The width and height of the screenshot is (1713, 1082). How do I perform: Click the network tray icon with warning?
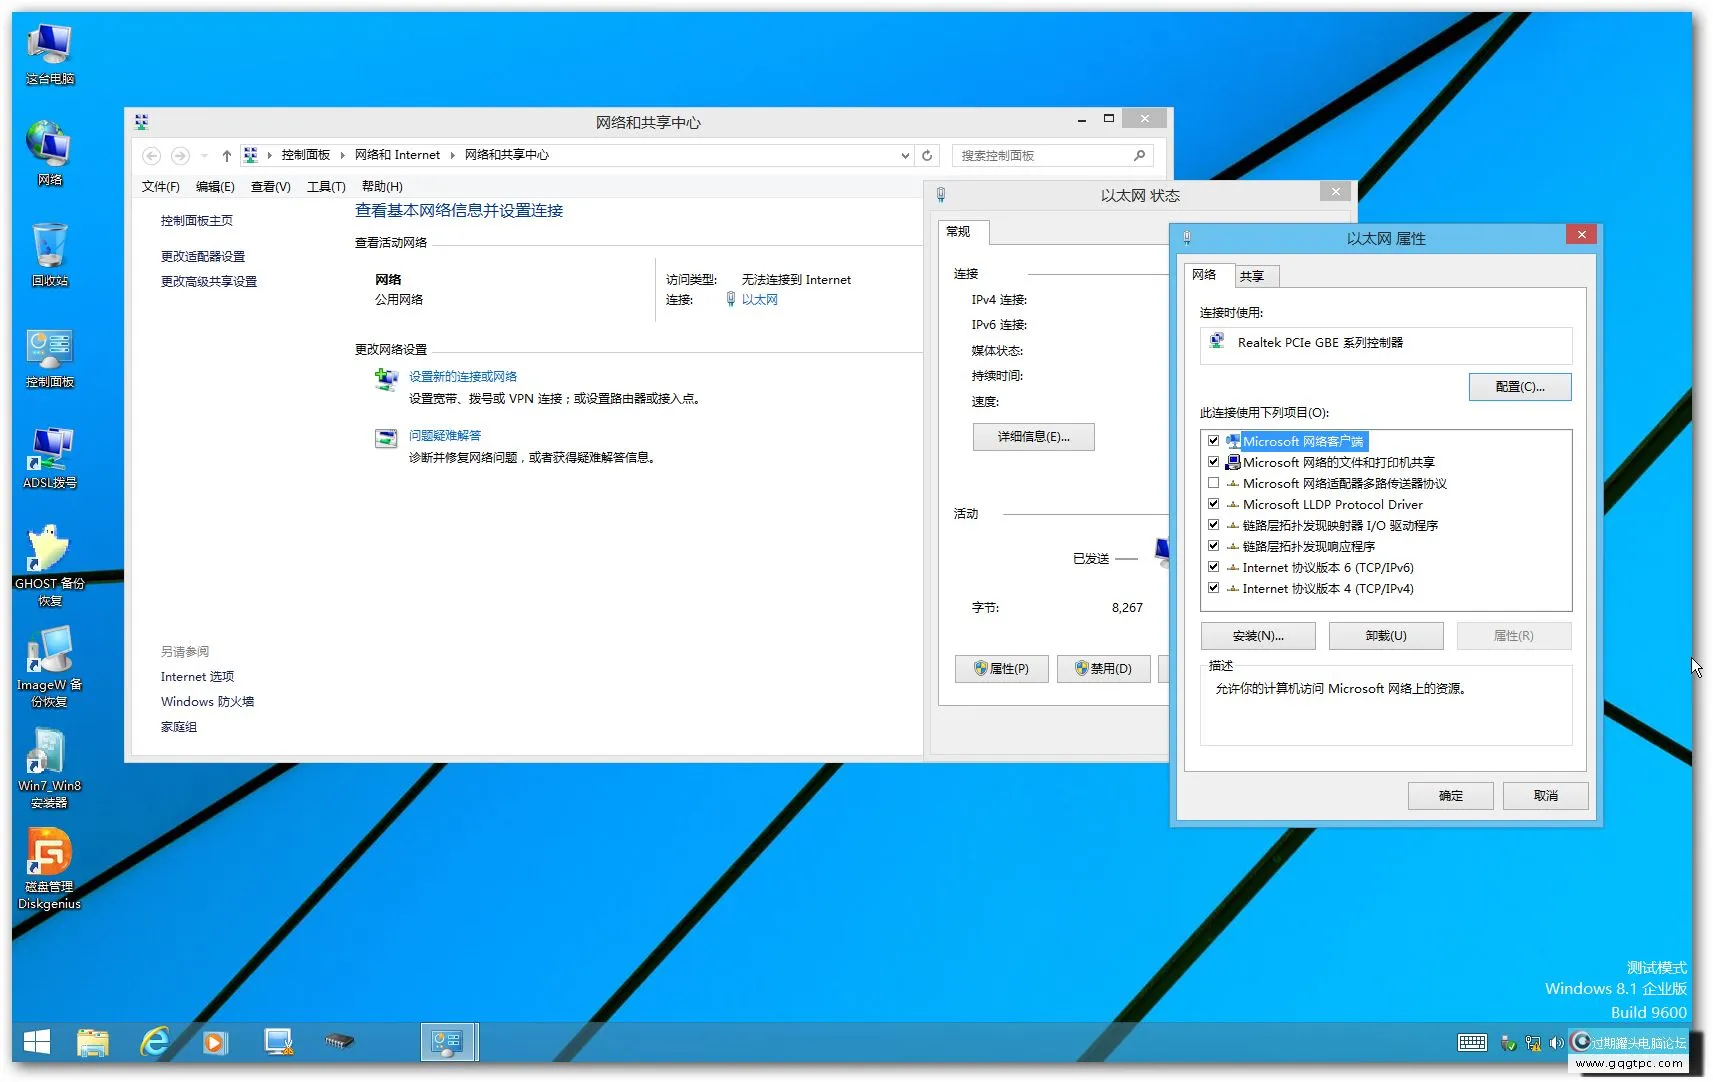(x=1533, y=1042)
